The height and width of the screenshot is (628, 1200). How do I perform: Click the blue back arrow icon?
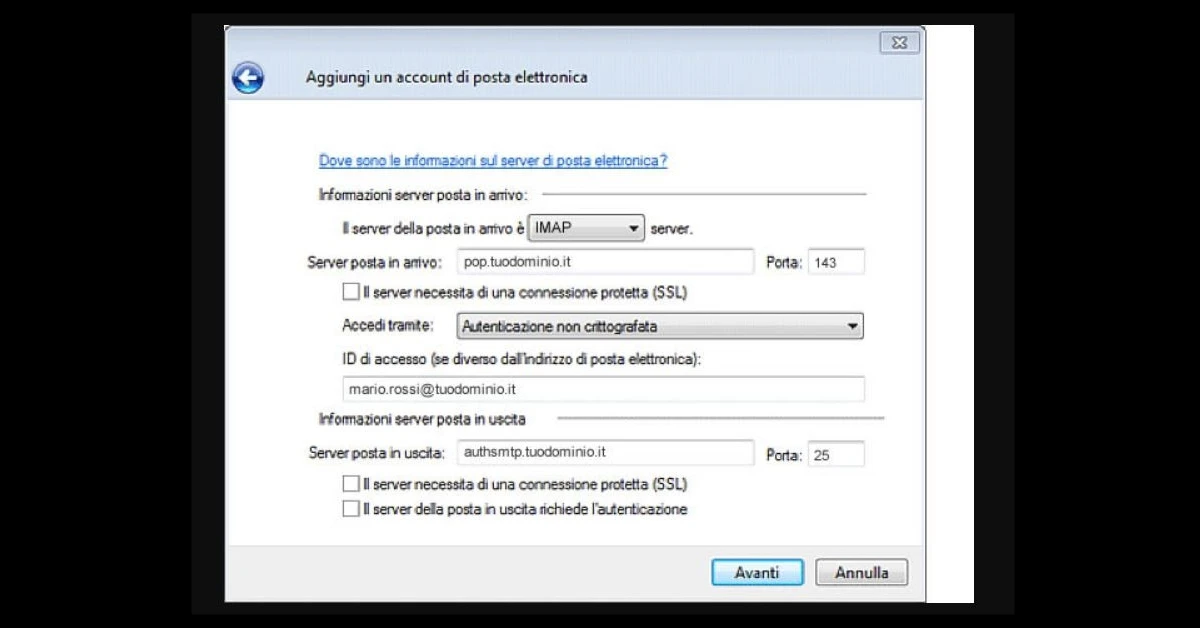(x=247, y=77)
